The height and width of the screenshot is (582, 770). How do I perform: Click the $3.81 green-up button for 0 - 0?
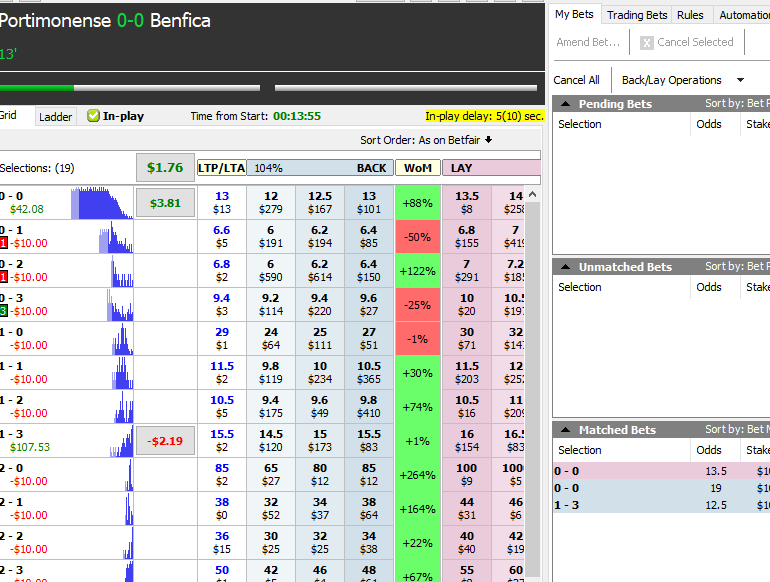click(x=165, y=203)
